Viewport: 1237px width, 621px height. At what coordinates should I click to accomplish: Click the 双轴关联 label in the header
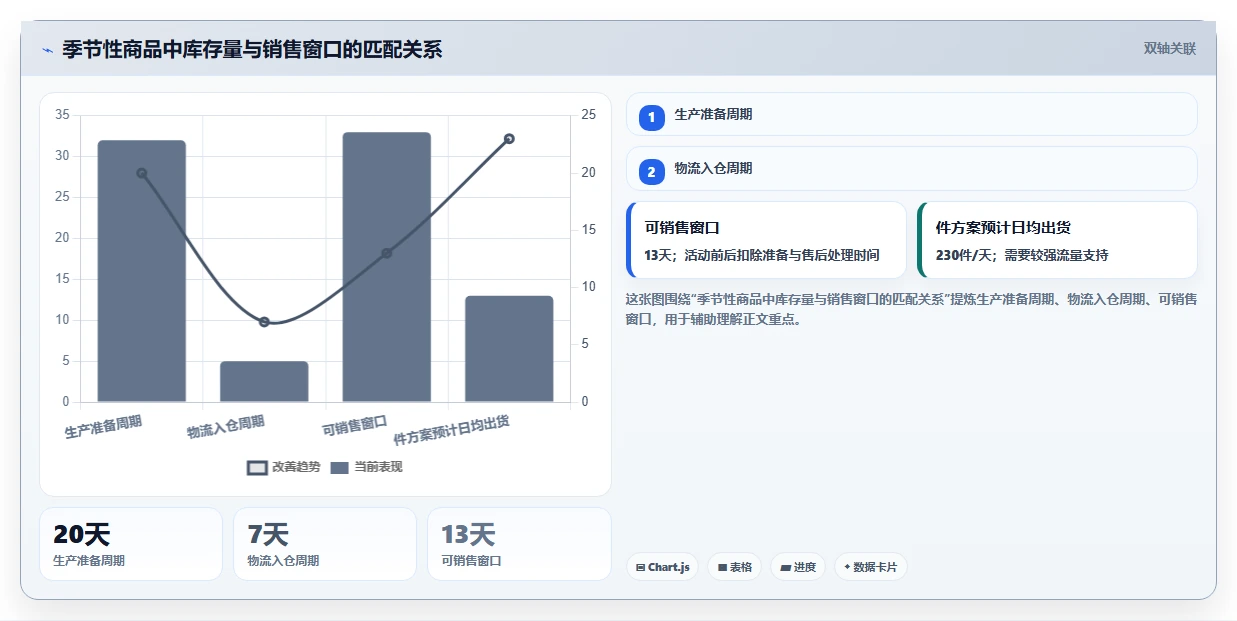click(1169, 48)
